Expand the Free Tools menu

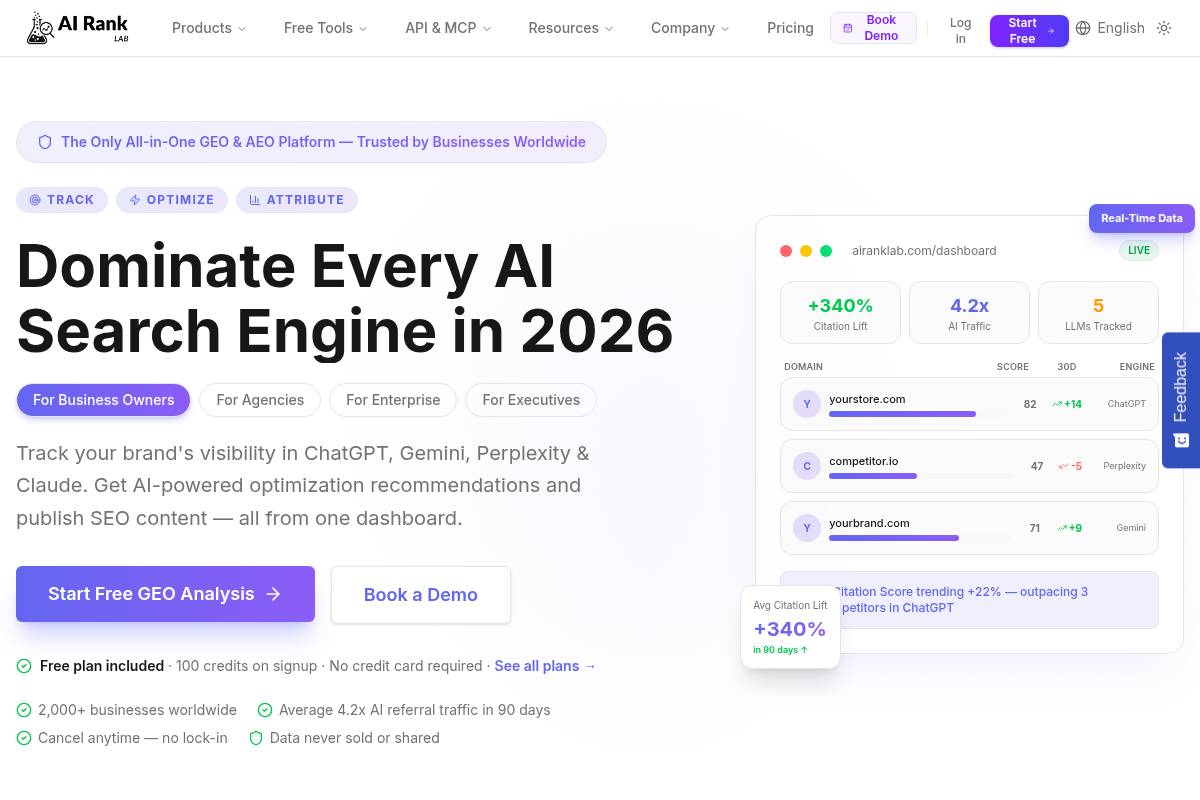point(326,28)
